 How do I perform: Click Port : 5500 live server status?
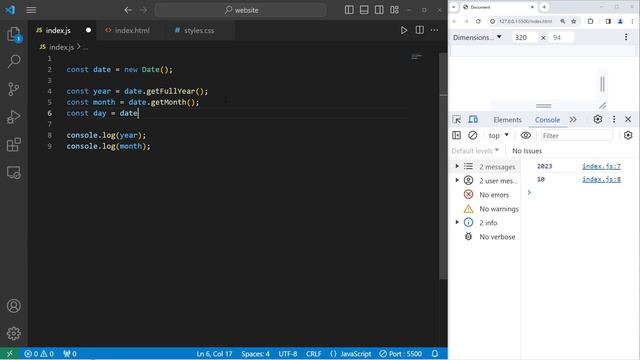[400, 354]
